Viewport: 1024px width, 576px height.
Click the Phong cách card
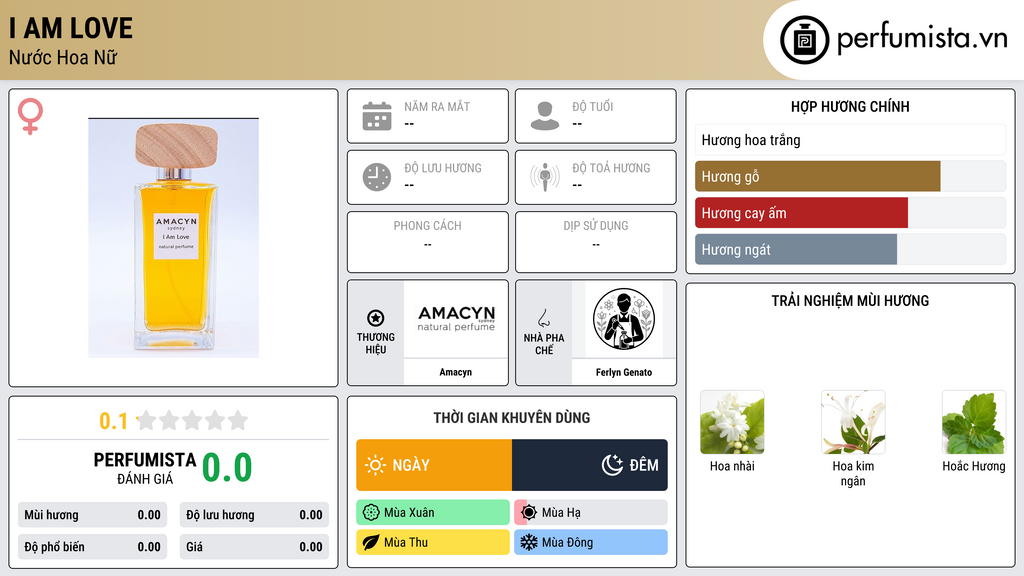[428, 242]
